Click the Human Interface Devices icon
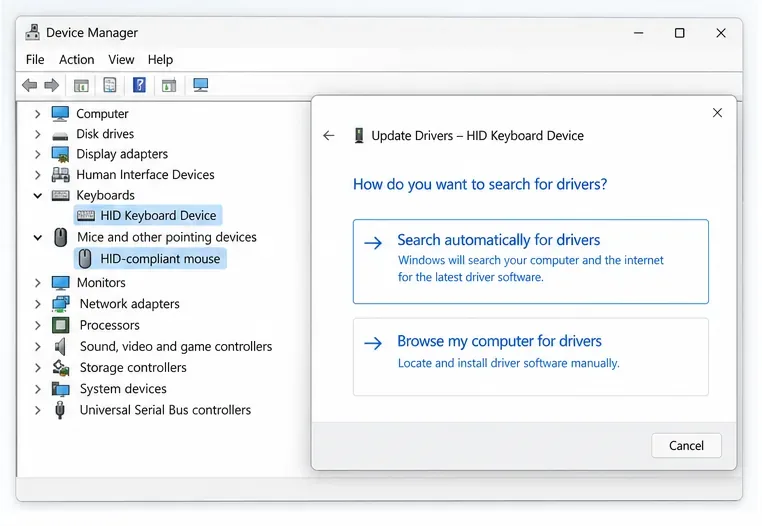This screenshot has height=526, width=762. pyautogui.click(x=60, y=175)
